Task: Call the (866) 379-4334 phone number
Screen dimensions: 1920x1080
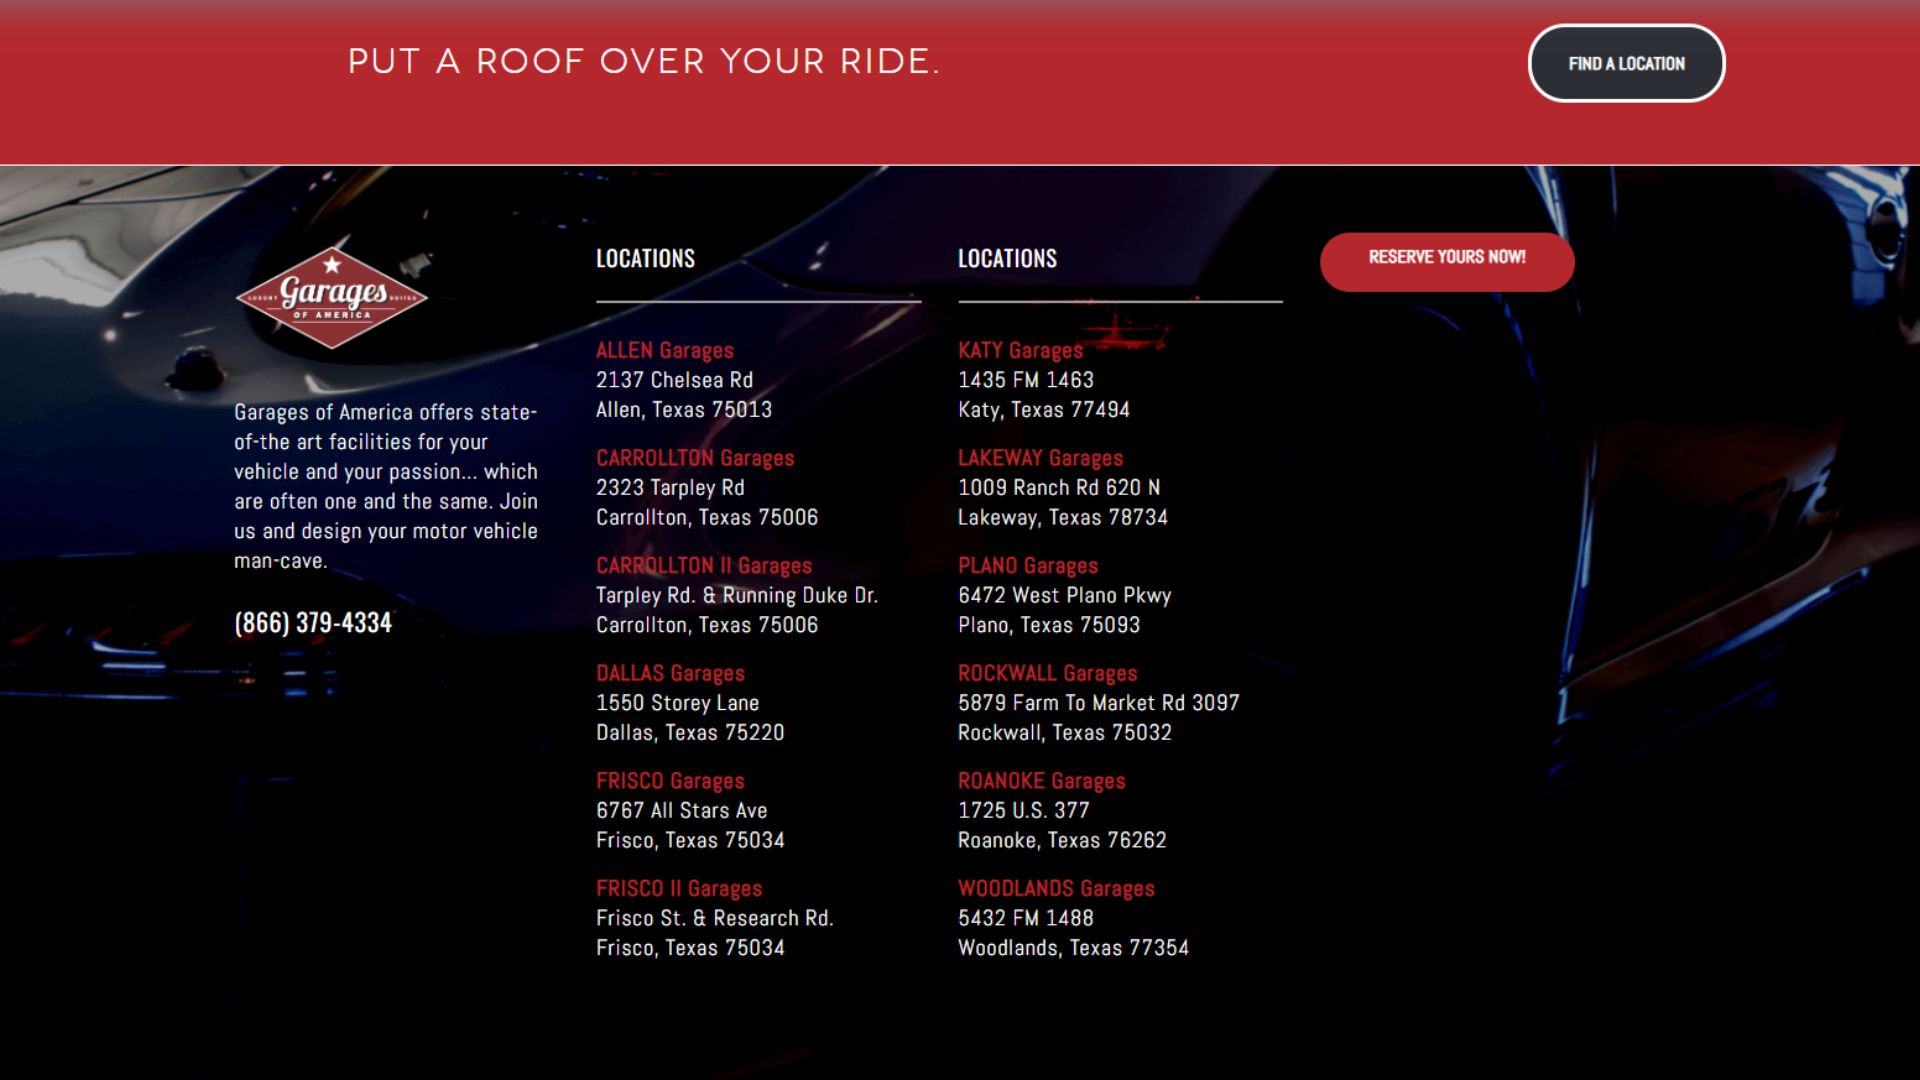Action: coord(313,623)
